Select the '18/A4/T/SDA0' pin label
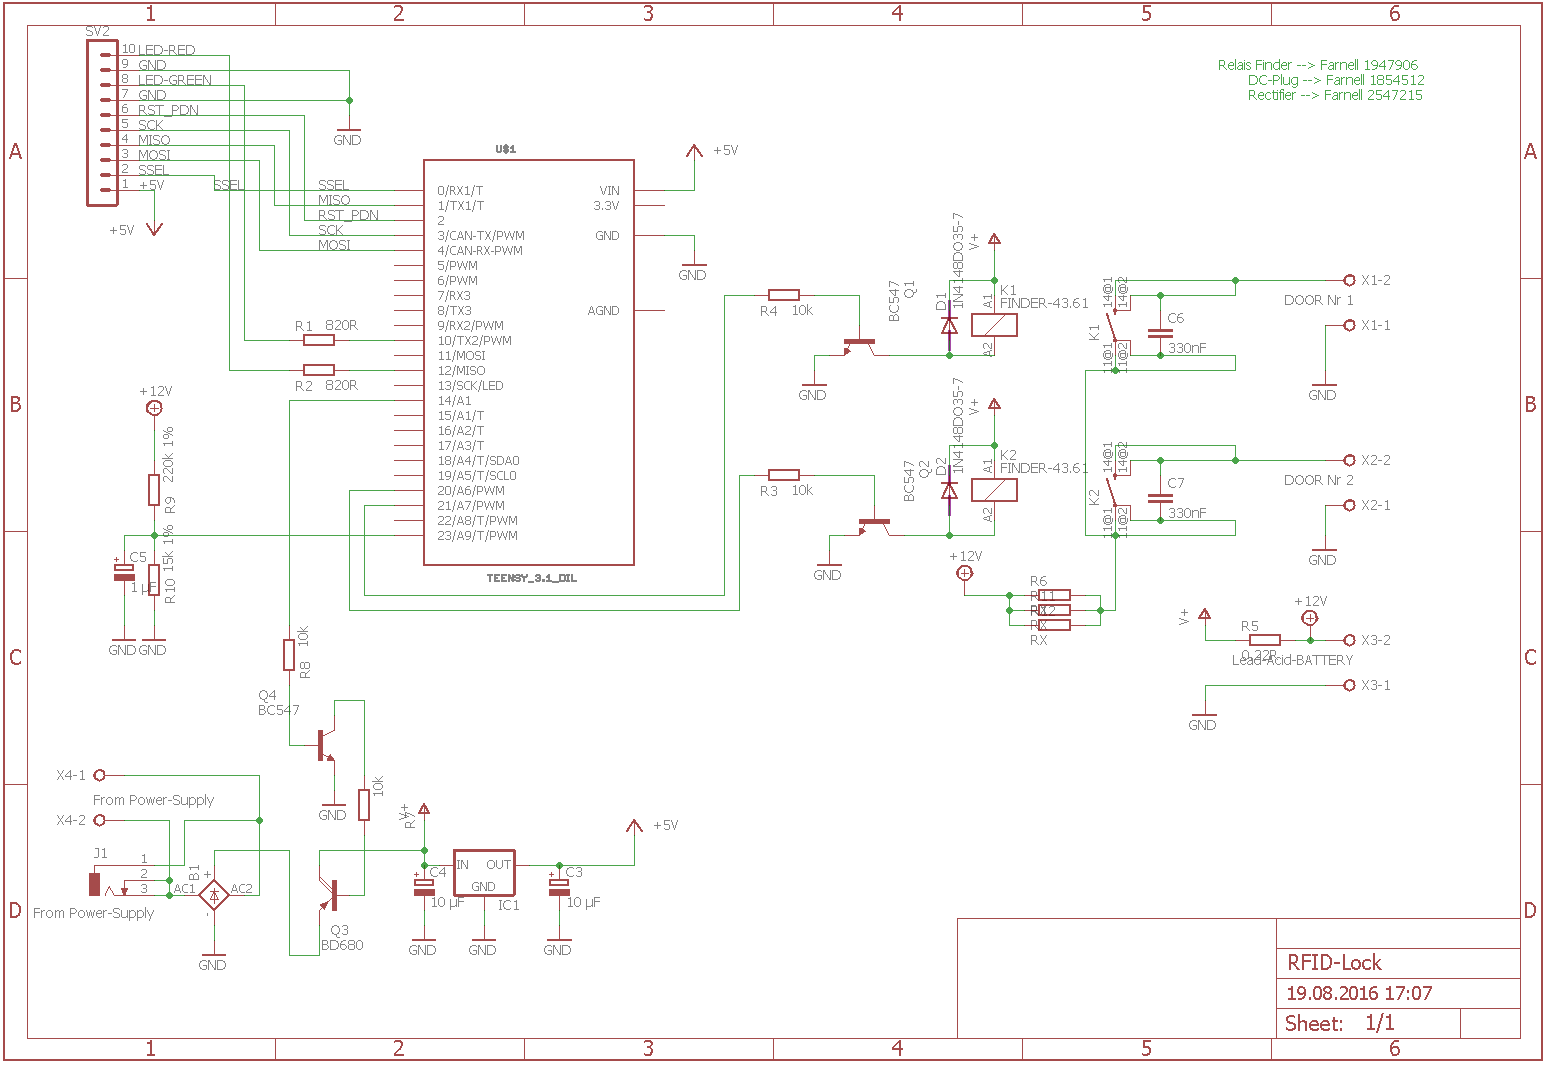Viewport: 1545px width, 1065px height. (x=478, y=461)
